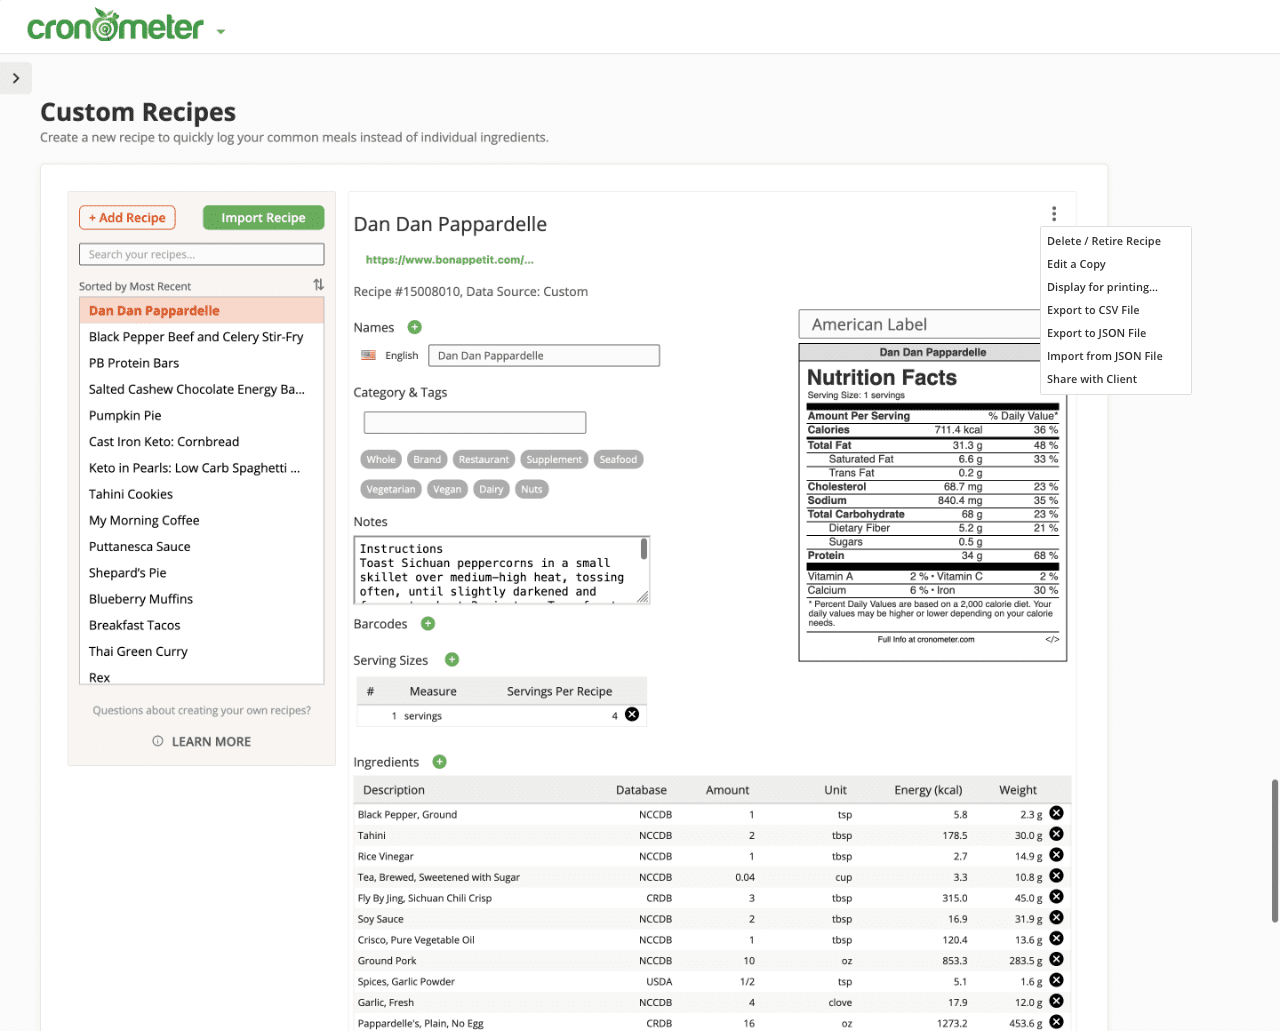Add a barcode using the plus icon
This screenshot has height=1031, width=1280.
pyautogui.click(x=427, y=623)
